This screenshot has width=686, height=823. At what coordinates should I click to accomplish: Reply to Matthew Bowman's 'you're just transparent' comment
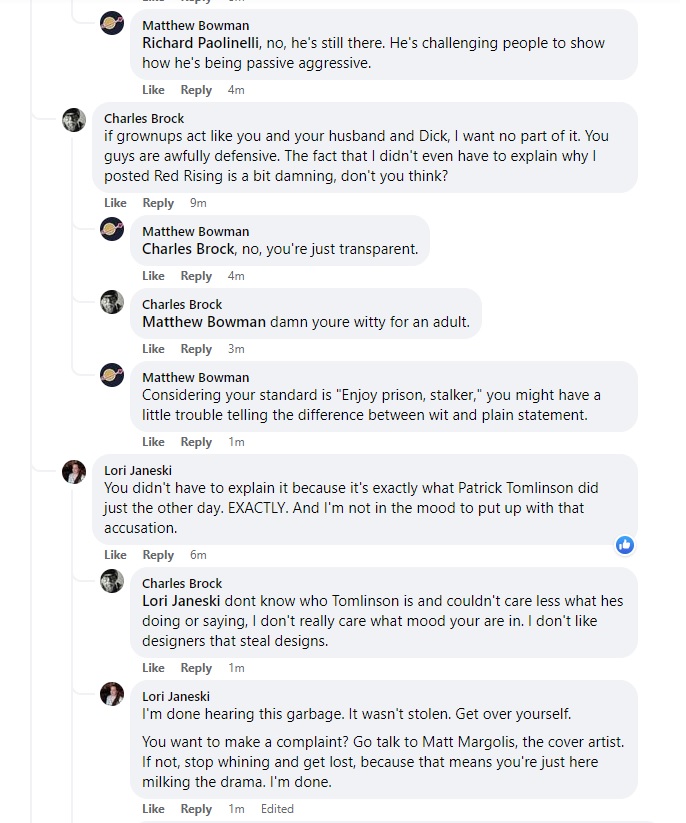(196, 276)
